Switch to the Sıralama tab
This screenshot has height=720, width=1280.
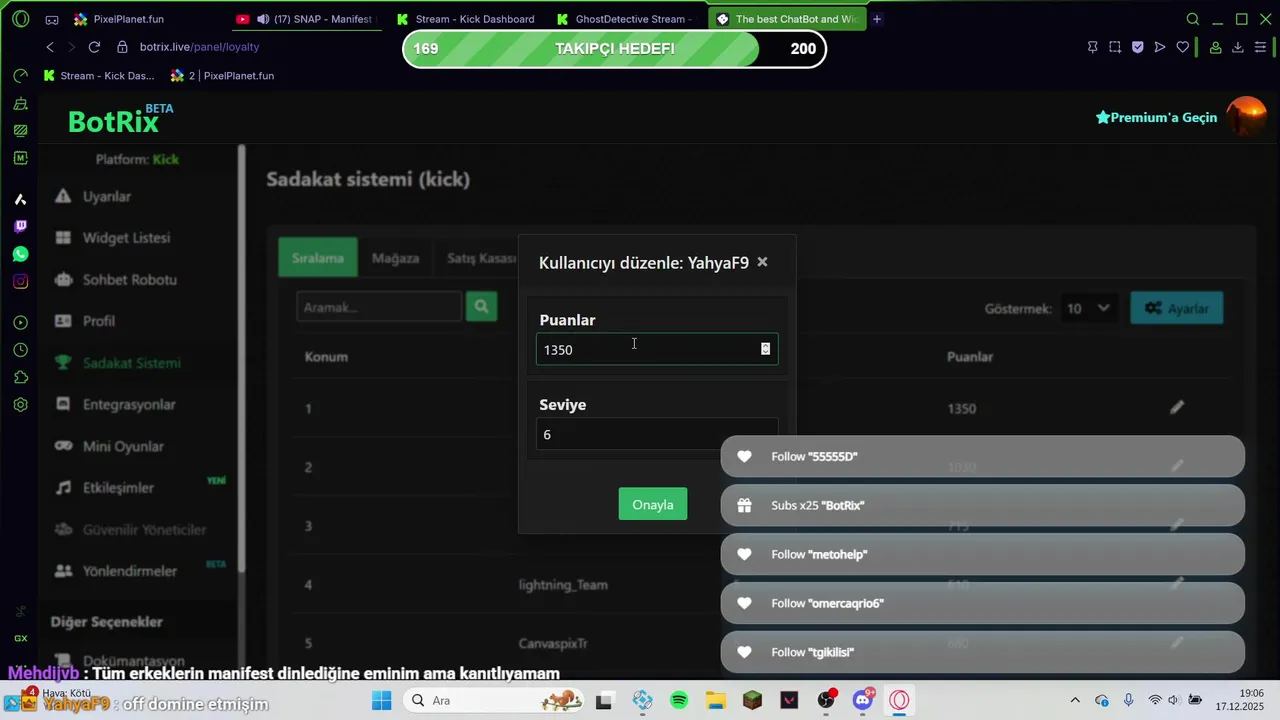point(318,258)
